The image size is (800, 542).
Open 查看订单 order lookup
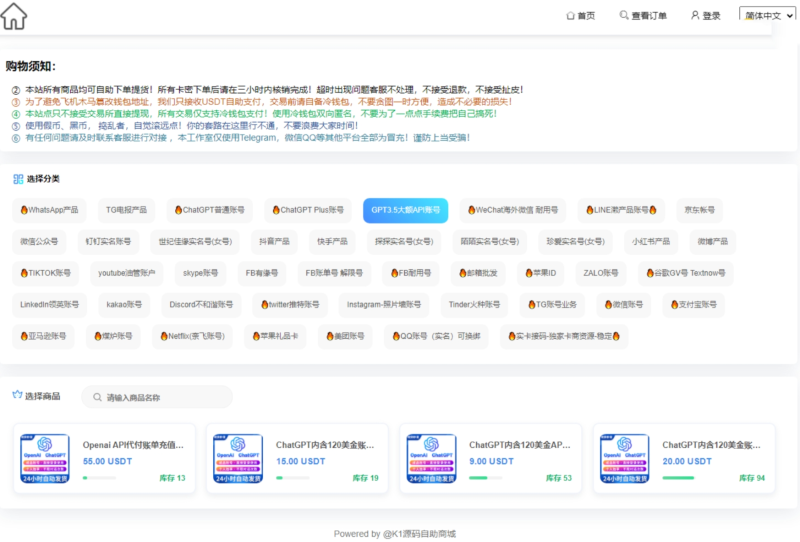click(643, 16)
